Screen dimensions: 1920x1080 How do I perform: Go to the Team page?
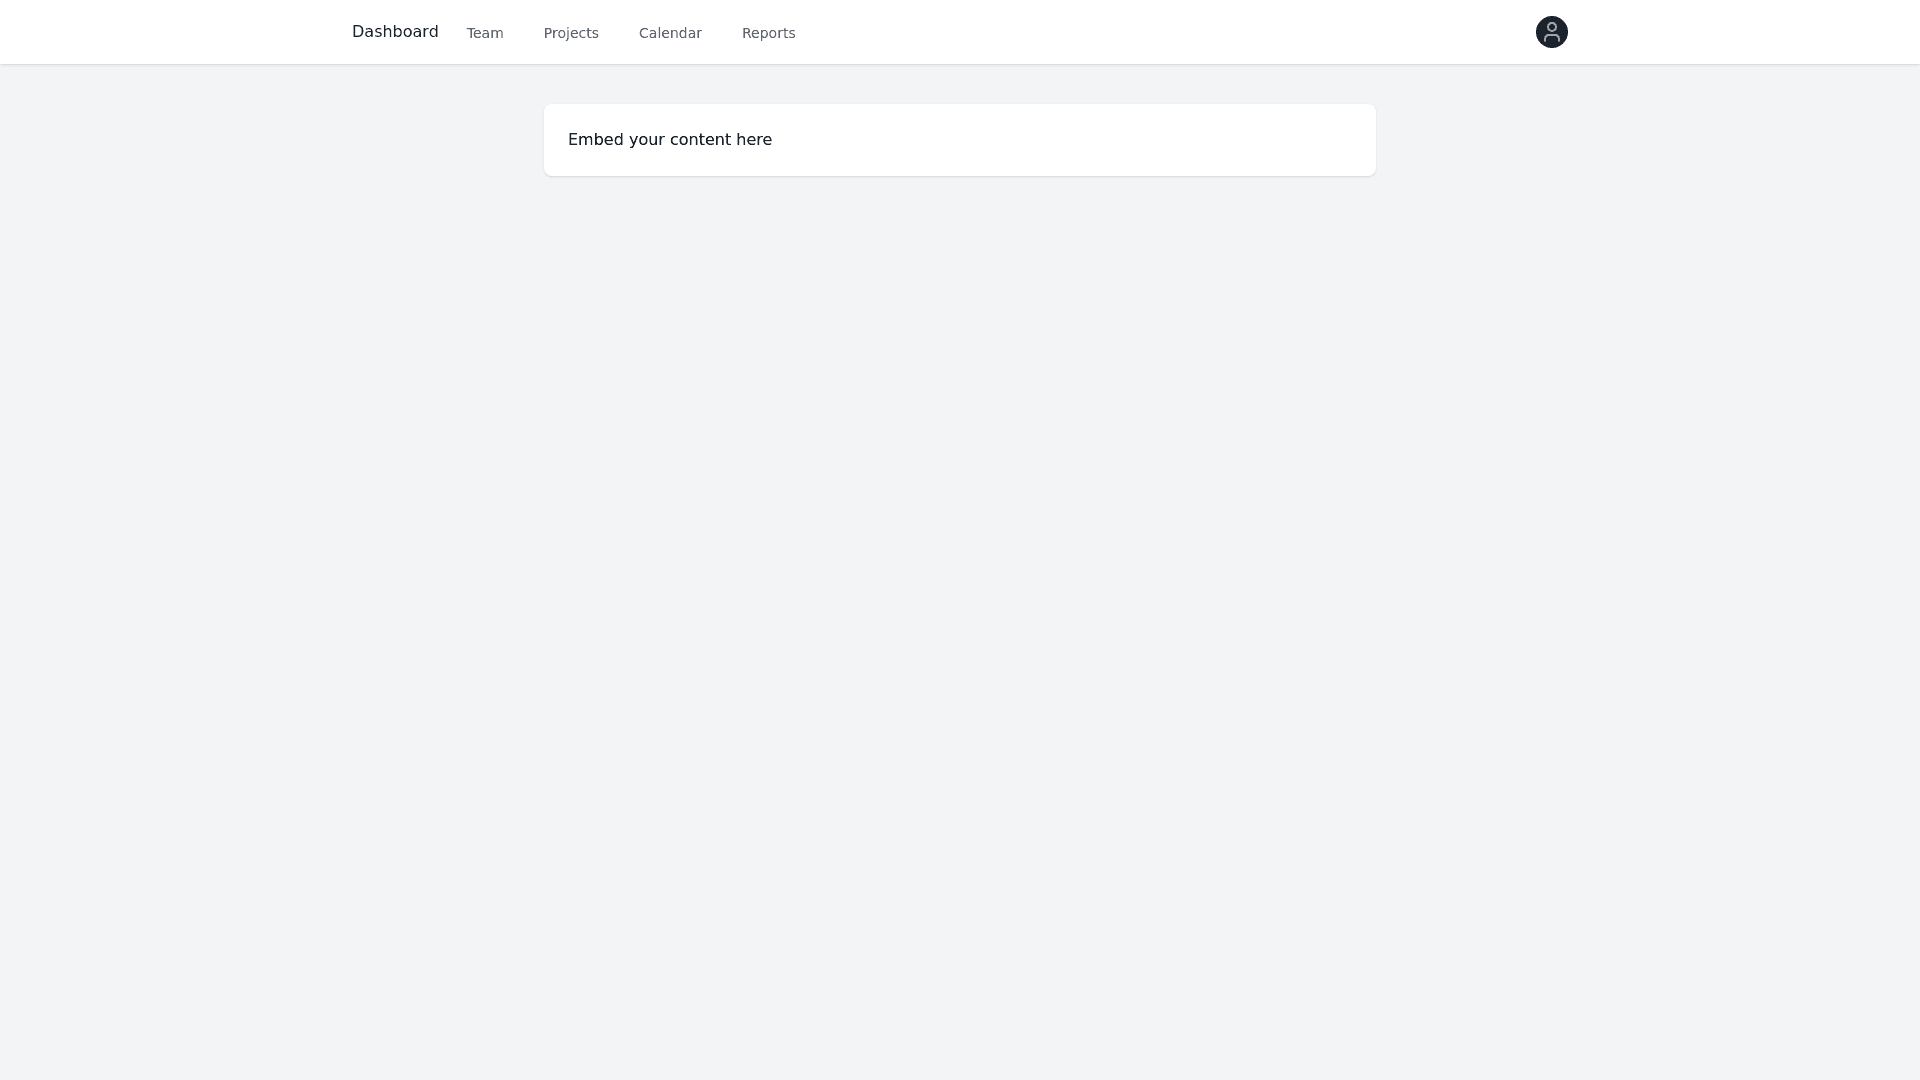(485, 33)
